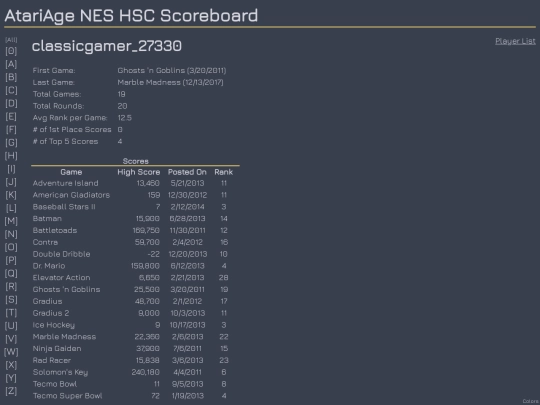Click the Avg Rank per Game value 12.5

click(x=124, y=118)
